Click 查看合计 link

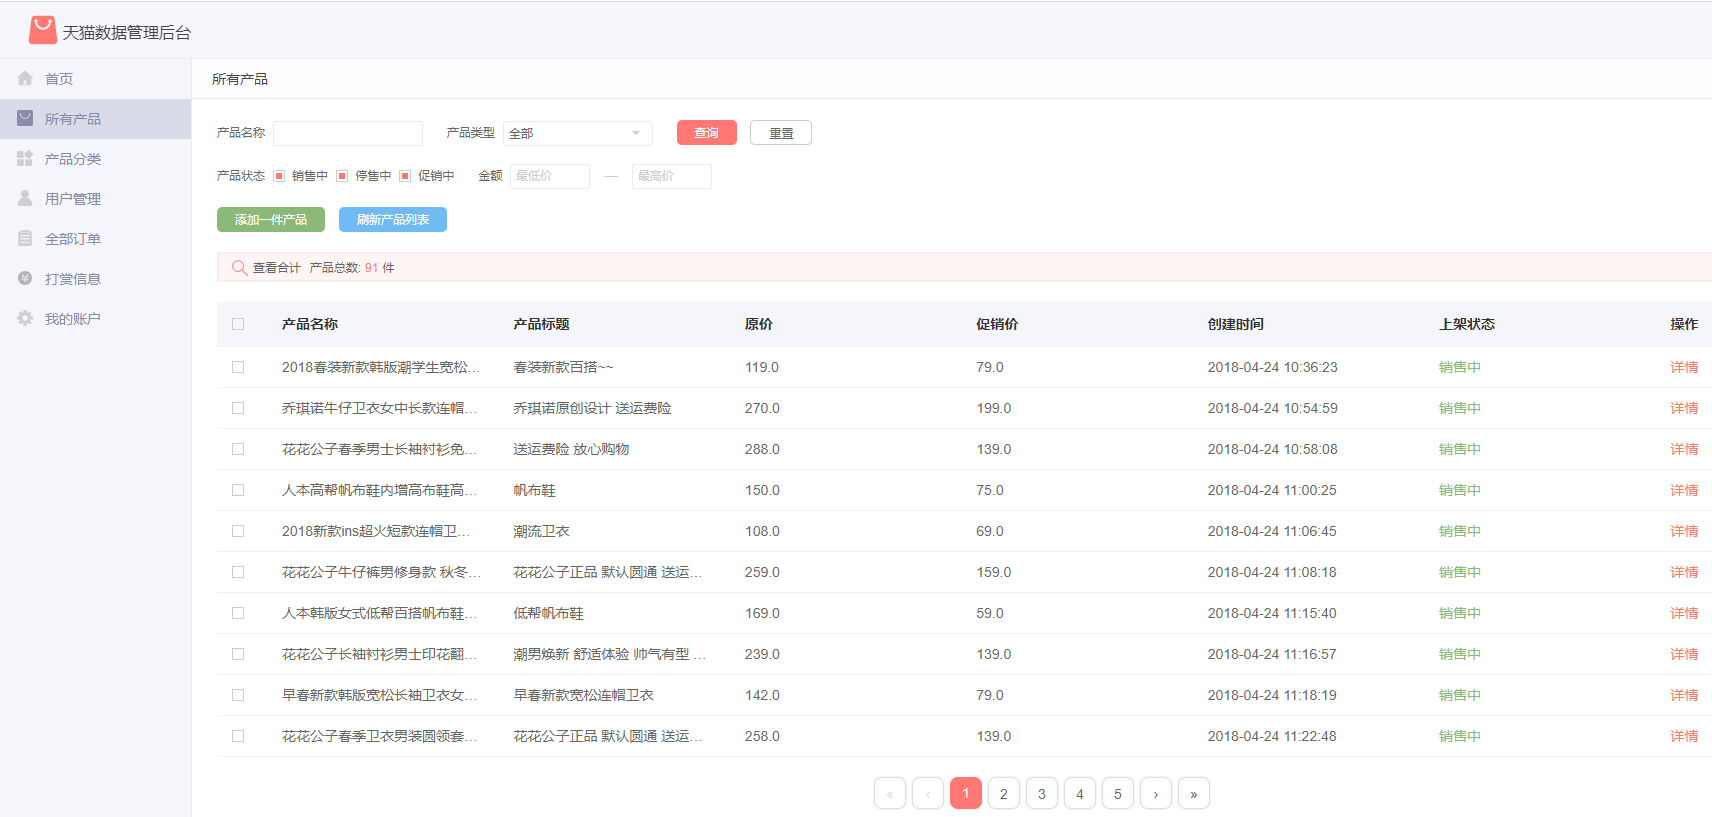(277, 268)
